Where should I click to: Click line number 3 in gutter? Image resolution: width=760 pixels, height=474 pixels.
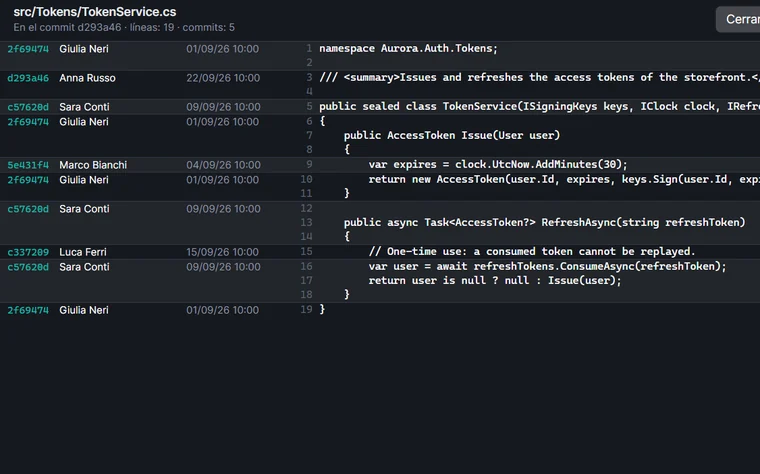pos(309,78)
